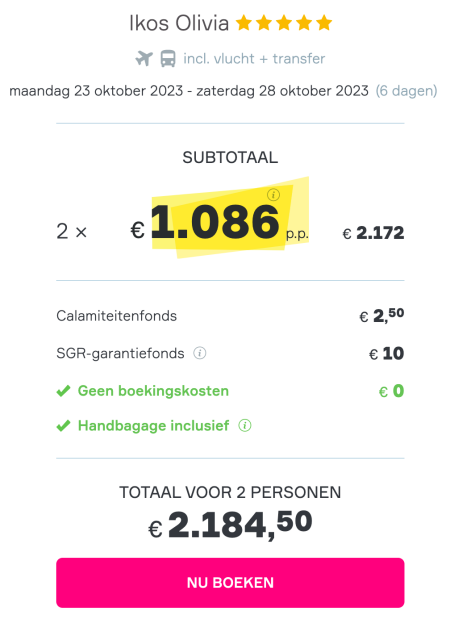Click the Geen boekingskosten text
The width and height of the screenshot is (450, 619).
click(154, 391)
